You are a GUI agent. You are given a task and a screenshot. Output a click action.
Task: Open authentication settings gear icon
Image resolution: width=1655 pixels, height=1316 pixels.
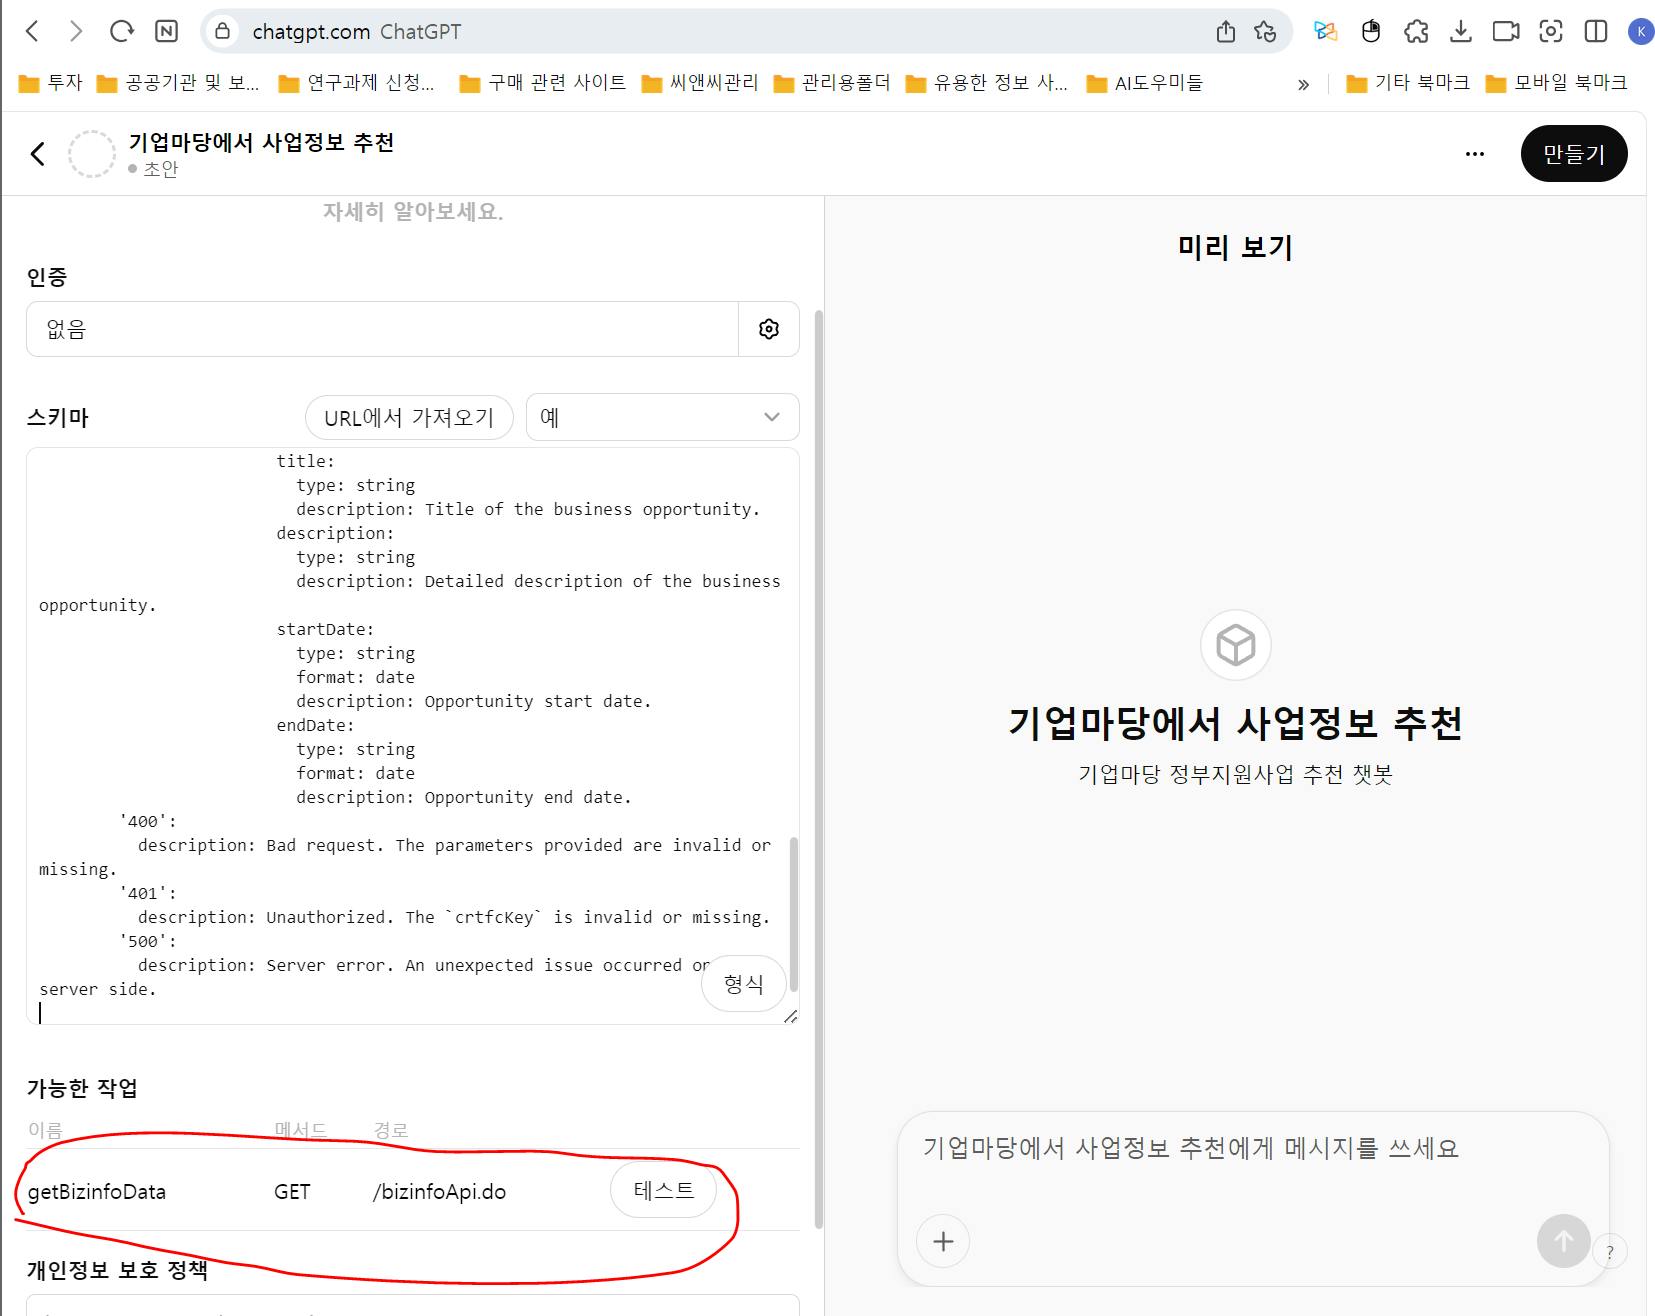pyautogui.click(x=769, y=329)
